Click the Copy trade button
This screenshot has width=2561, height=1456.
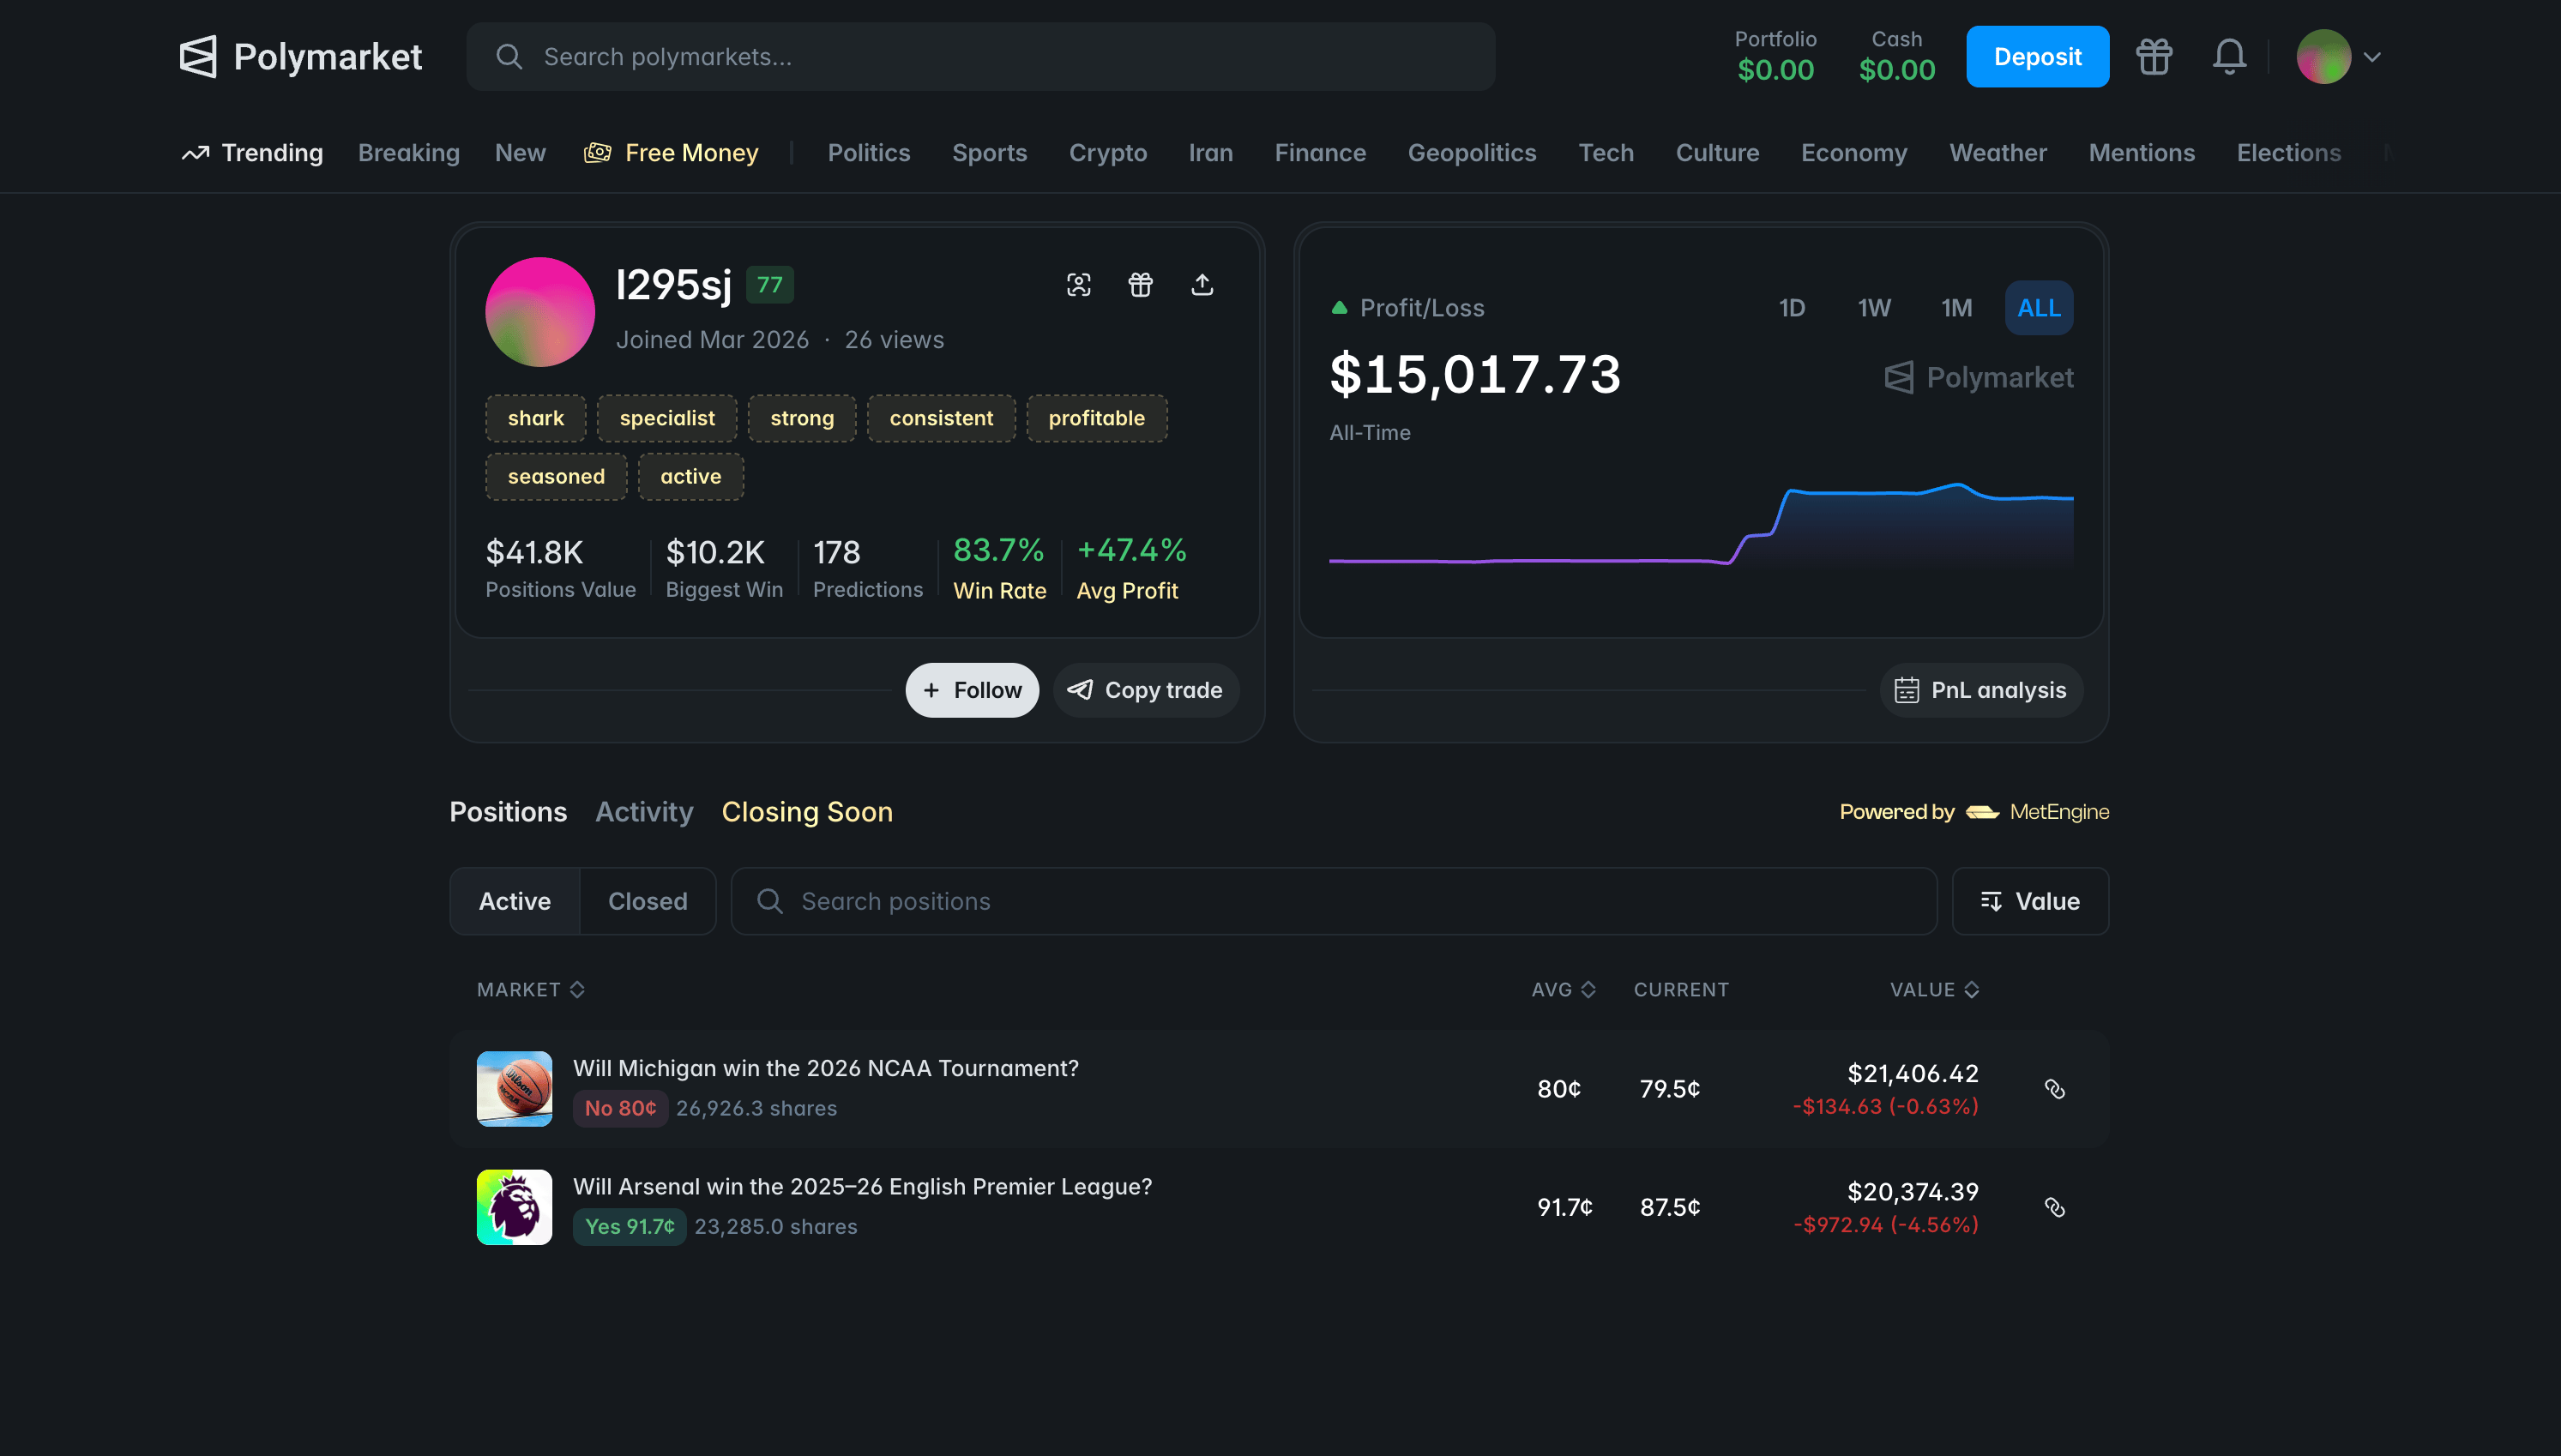(x=1146, y=690)
